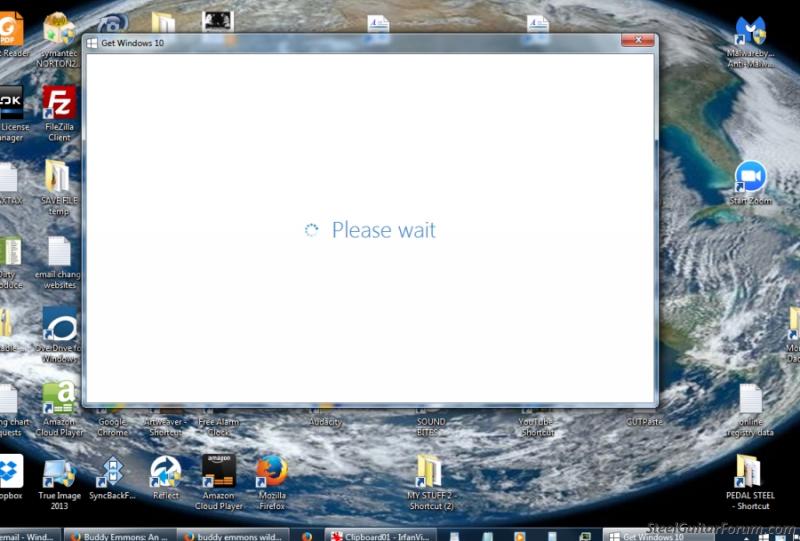The height and width of the screenshot is (541, 800).
Task: Open the online registry data file
Action: click(x=750, y=400)
